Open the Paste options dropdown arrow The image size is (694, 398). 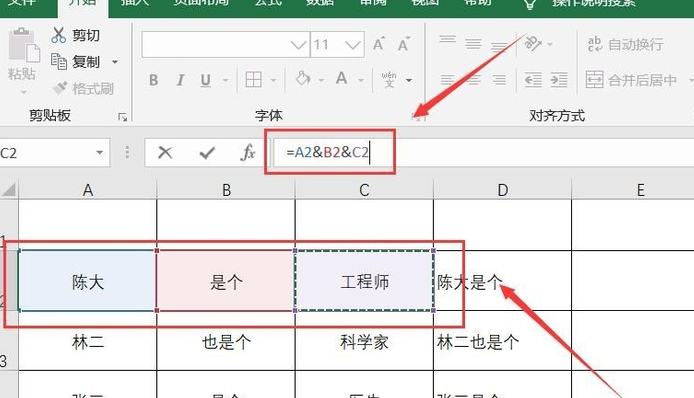tap(23, 92)
